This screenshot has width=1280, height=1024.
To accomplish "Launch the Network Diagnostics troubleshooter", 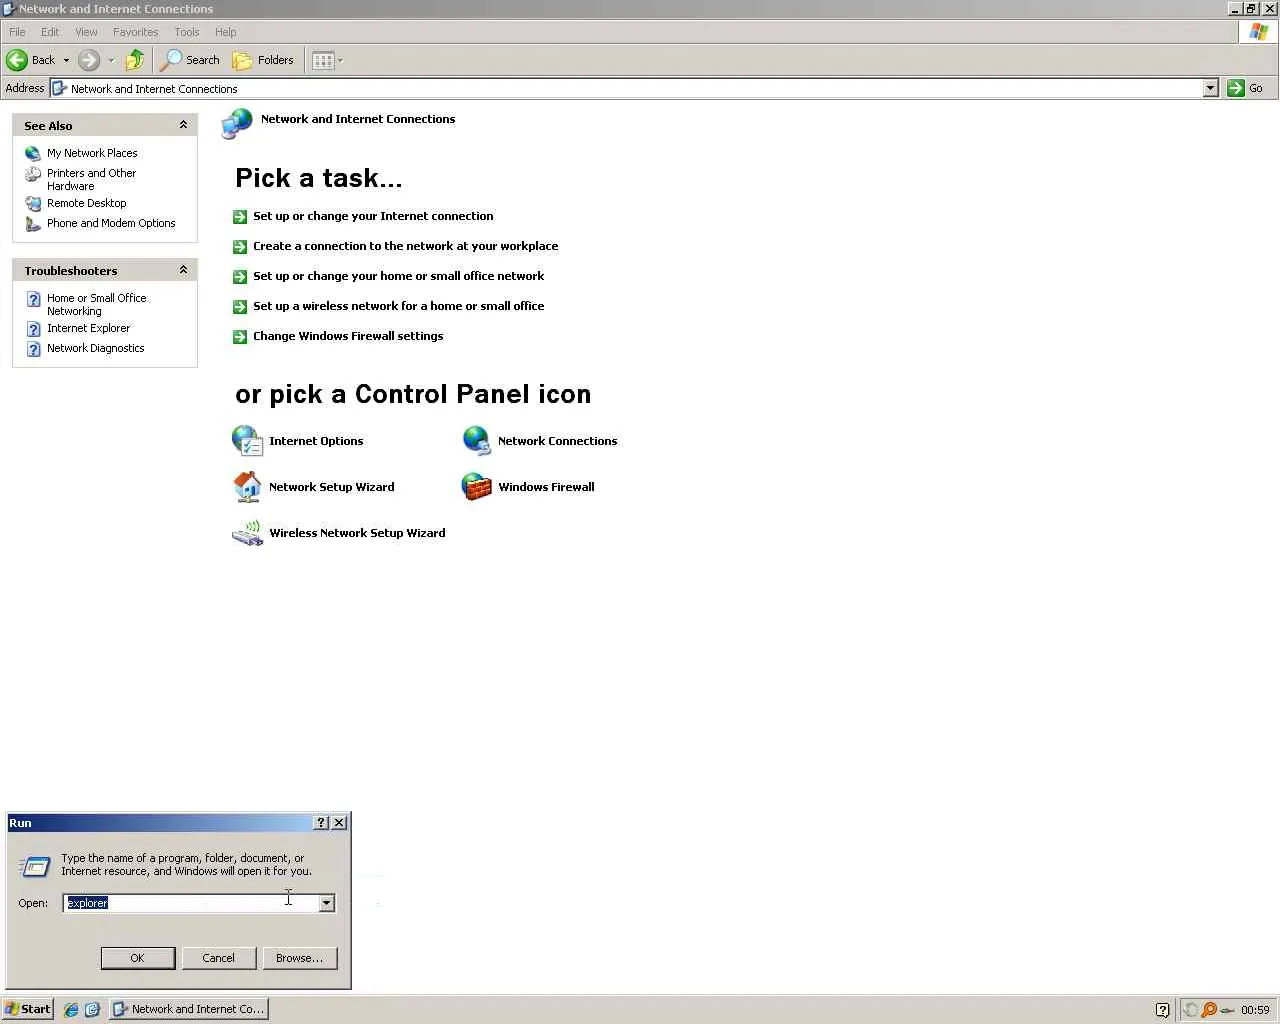I will [x=85, y=348].
